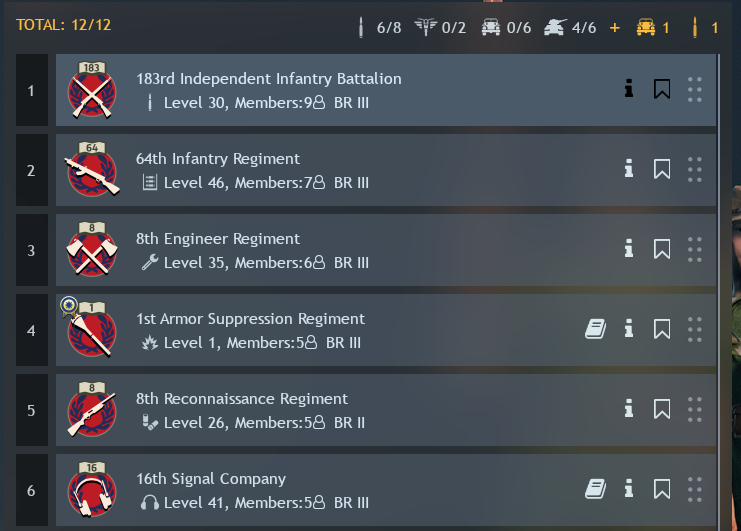
Task: Open the 16th Signal Company book icon
Action: click(x=595, y=489)
